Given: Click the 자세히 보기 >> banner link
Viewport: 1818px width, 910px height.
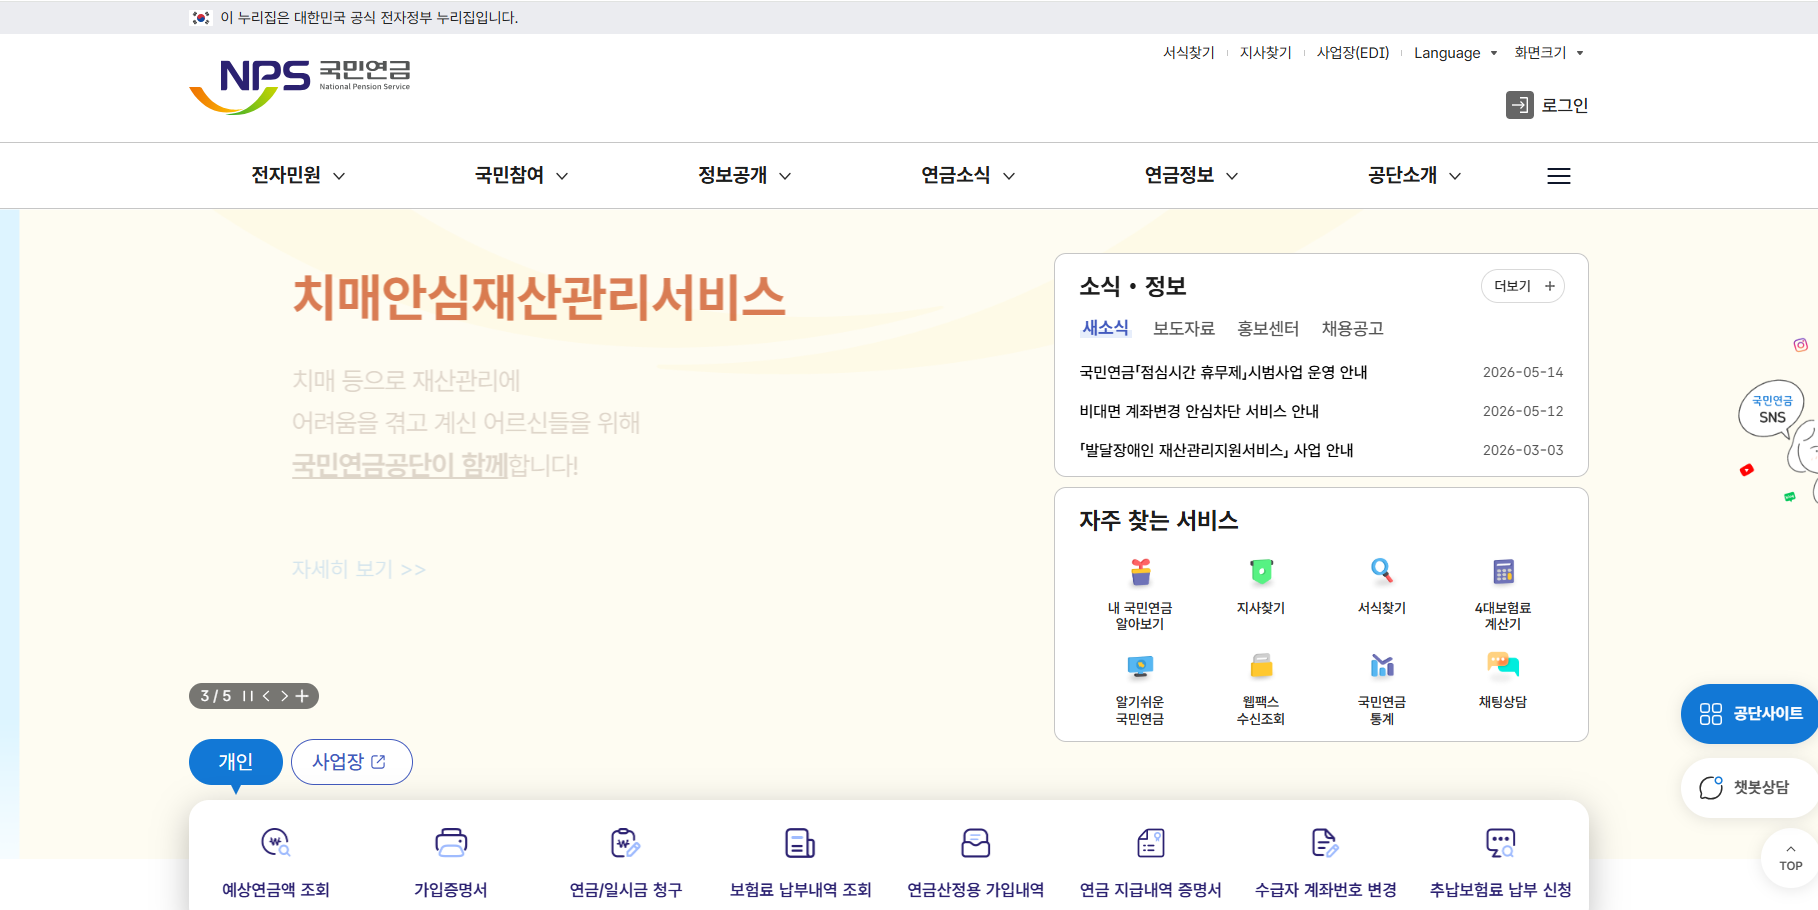Looking at the screenshot, I should pyautogui.click(x=359, y=569).
